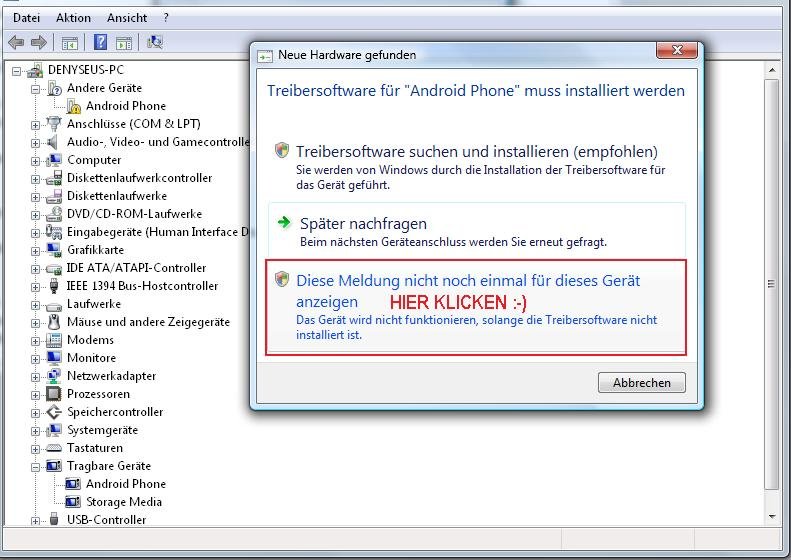Select the Systemgeräte tree label

pyautogui.click(x=102, y=430)
